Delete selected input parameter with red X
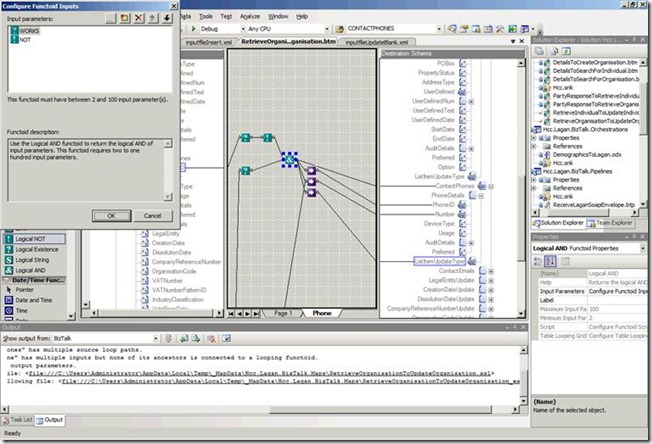This screenshot has height=444, width=652. pos(138,18)
